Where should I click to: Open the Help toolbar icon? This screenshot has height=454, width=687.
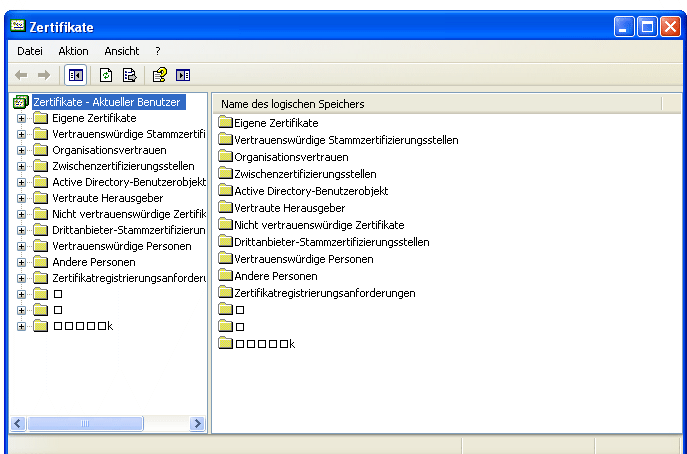(x=159, y=74)
